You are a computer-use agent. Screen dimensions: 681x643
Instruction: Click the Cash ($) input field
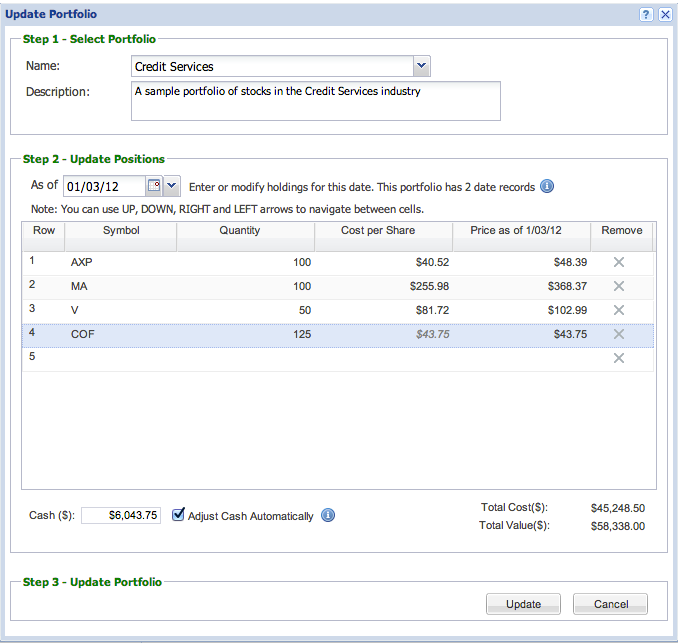121,515
